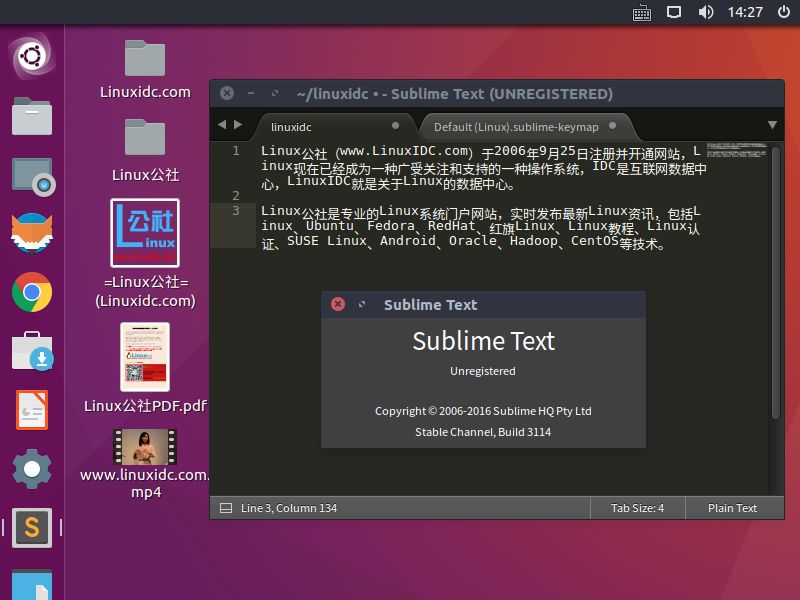Click the editor's vertical scrollbar
800x600 pixels.
776,283
